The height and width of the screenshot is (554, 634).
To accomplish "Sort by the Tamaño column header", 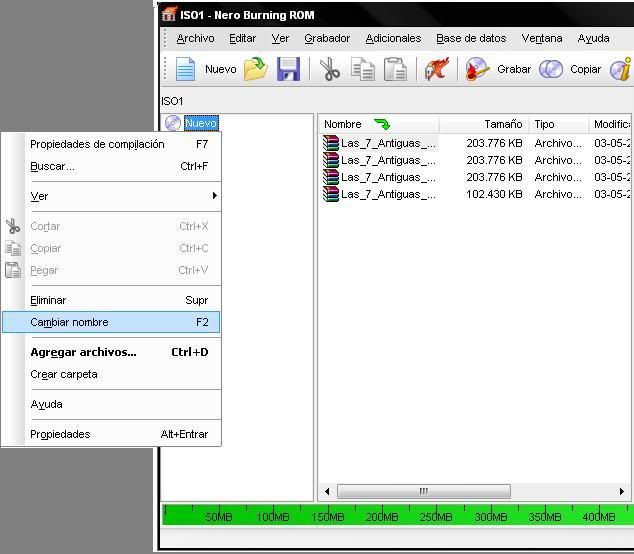I will coord(484,124).
